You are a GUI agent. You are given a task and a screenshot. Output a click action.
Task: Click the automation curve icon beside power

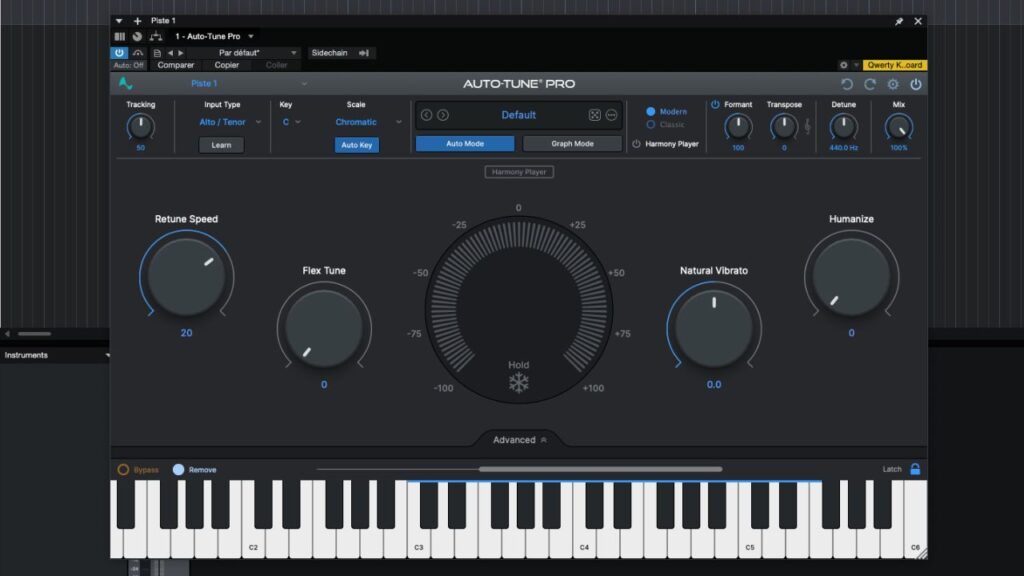pyautogui.click(x=138, y=53)
